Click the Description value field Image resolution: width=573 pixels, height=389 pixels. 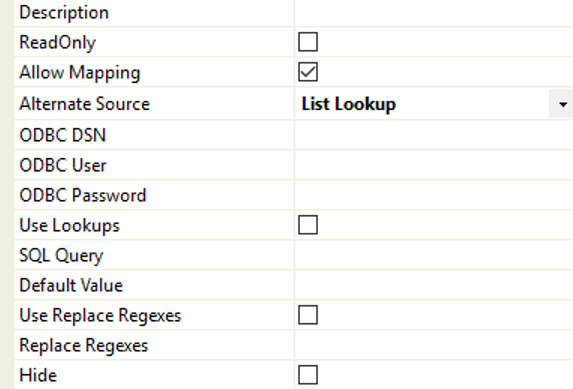434,13
